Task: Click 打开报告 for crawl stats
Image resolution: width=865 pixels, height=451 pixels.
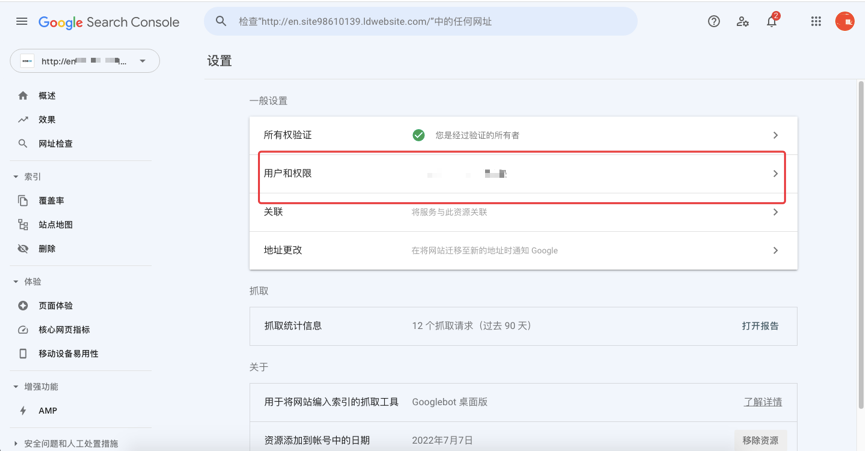Action: click(x=760, y=326)
